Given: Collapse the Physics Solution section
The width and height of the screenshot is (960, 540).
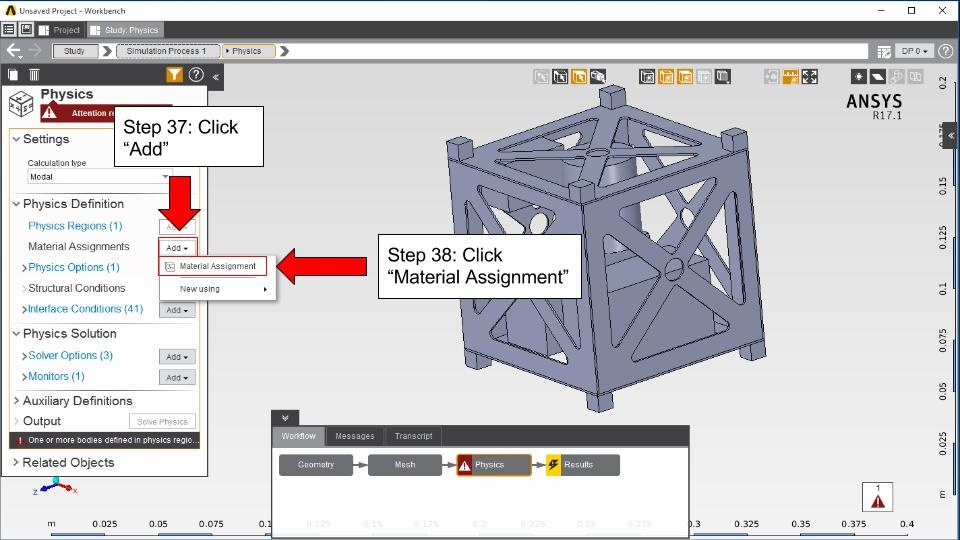Looking at the screenshot, I should point(17,334).
